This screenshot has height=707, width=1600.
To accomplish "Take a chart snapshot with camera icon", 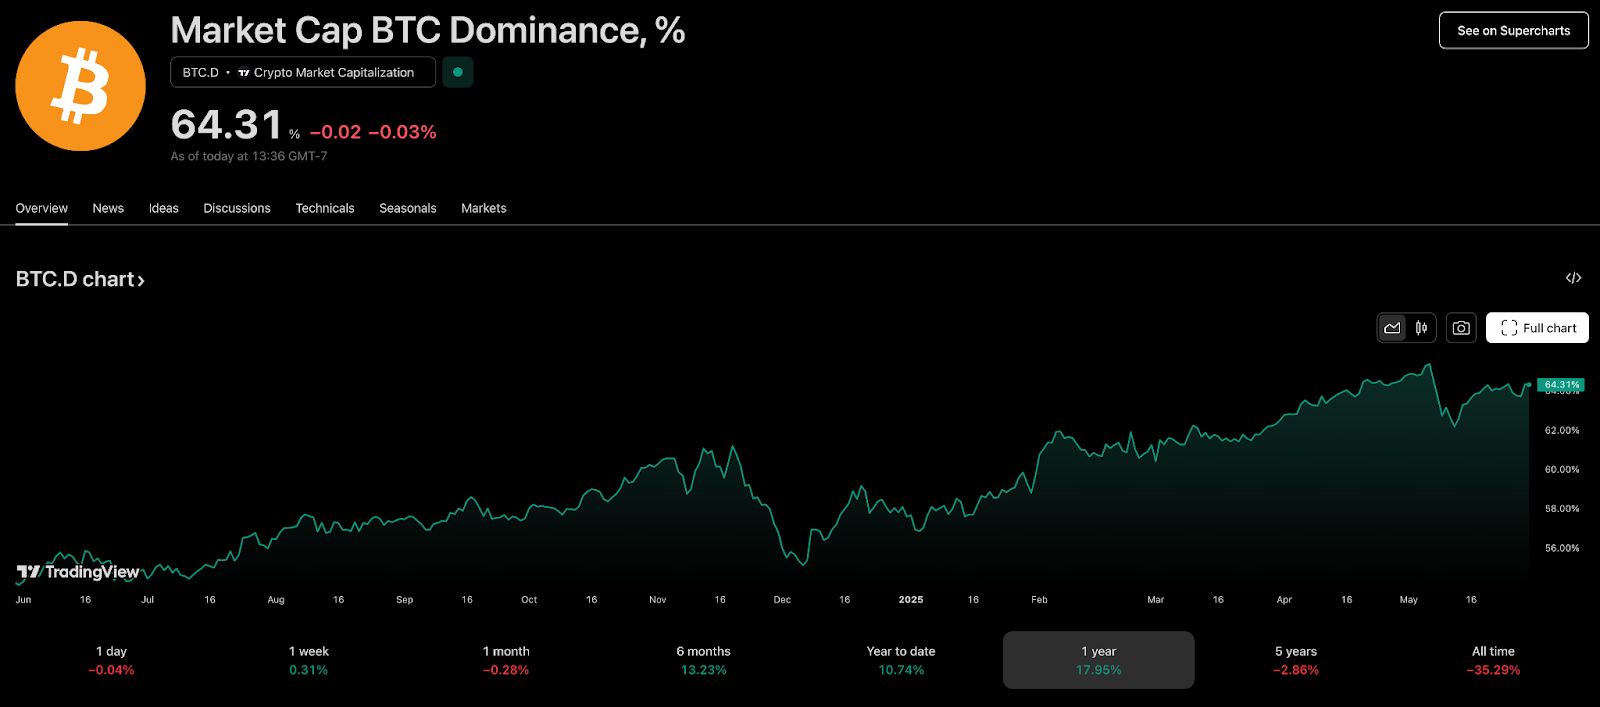I will [x=1461, y=328].
